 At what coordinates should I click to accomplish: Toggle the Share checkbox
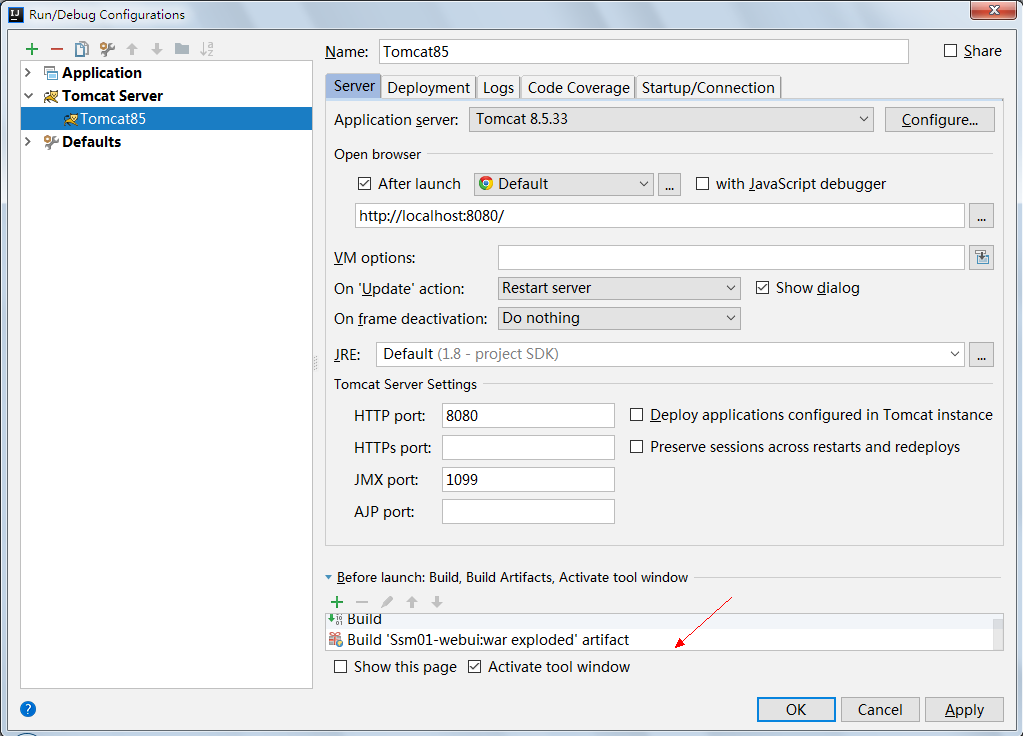[951, 51]
